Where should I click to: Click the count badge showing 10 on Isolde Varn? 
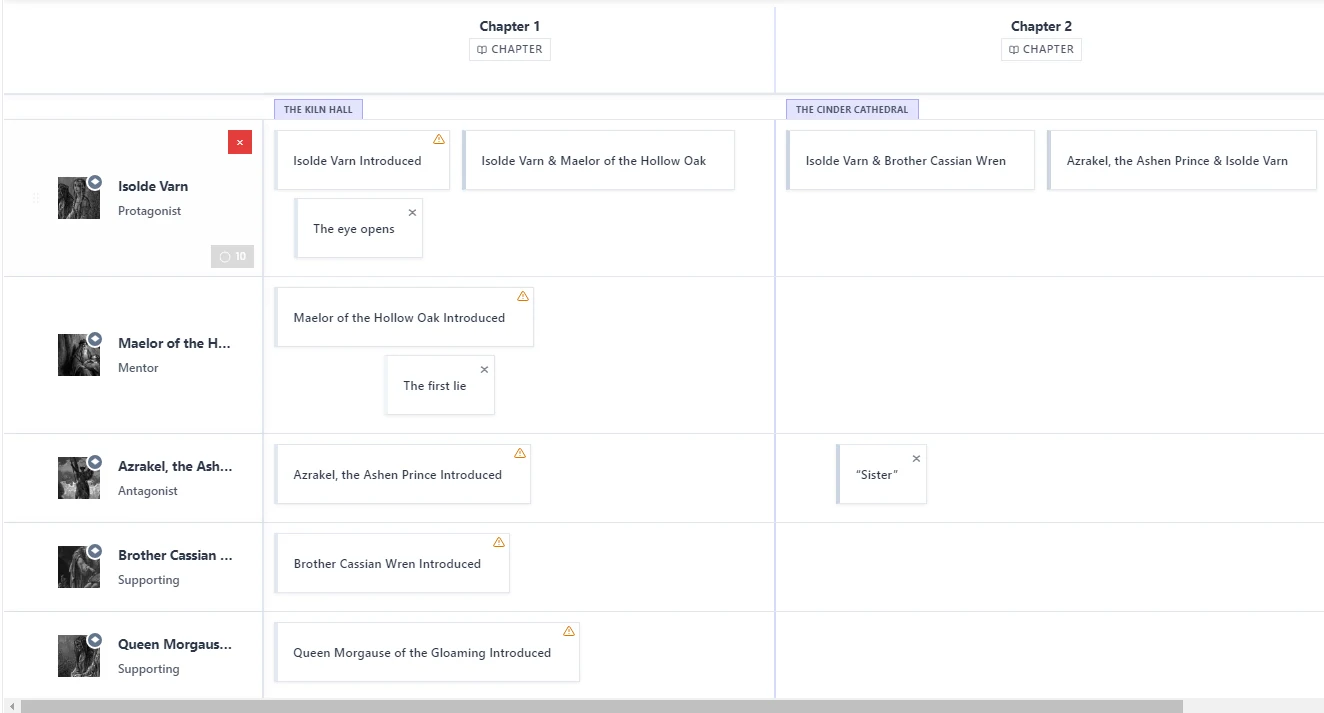pyautogui.click(x=232, y=257)
